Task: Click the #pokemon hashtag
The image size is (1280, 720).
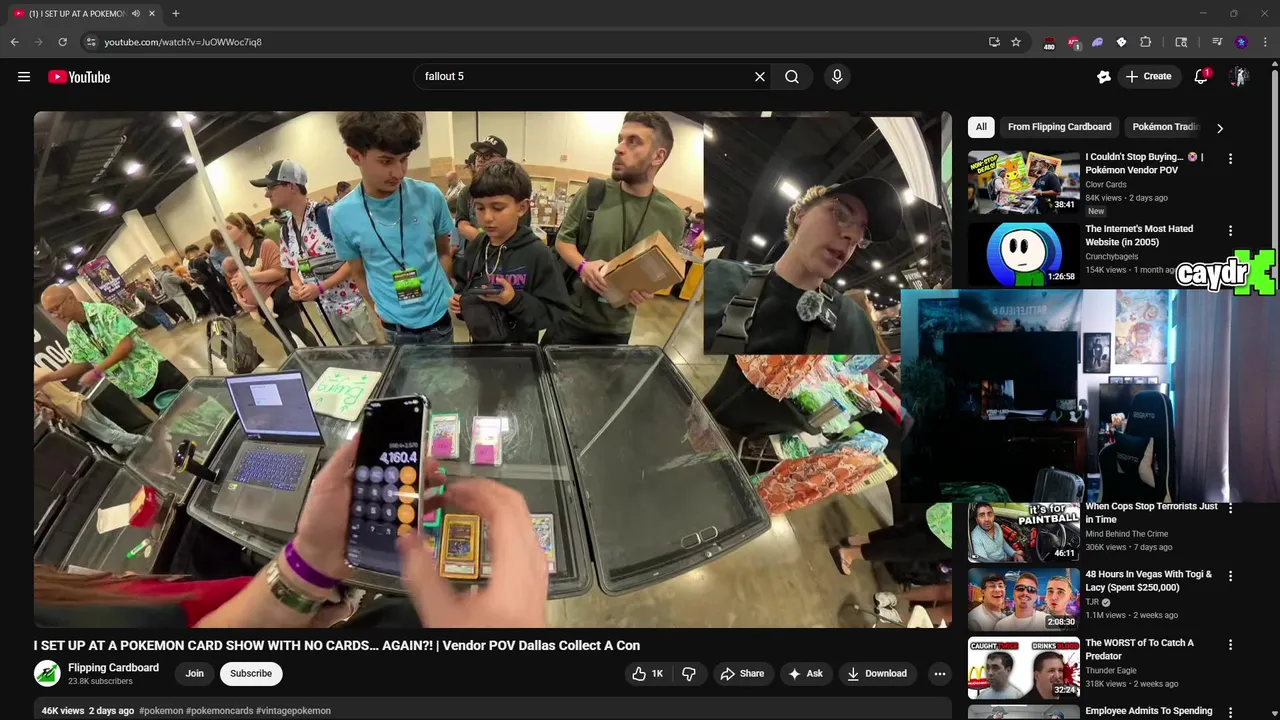Action: pyautogui.click(x=161, y=711)
